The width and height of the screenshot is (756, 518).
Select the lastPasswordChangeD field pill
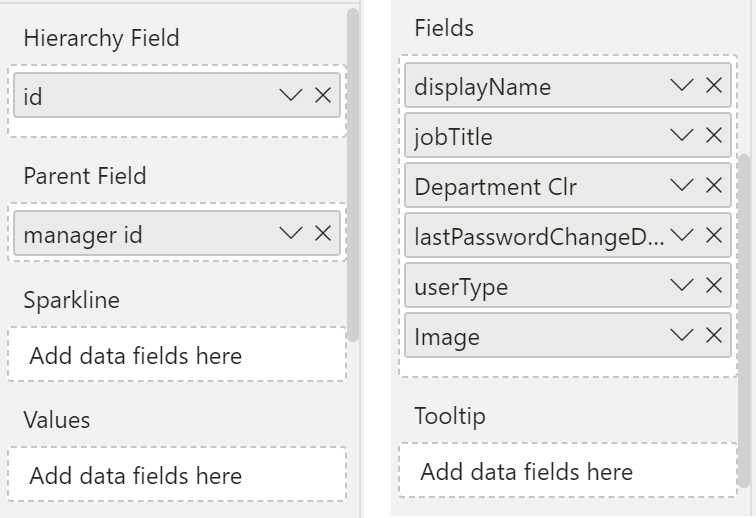pyautogui.click(x=538, y=237)
